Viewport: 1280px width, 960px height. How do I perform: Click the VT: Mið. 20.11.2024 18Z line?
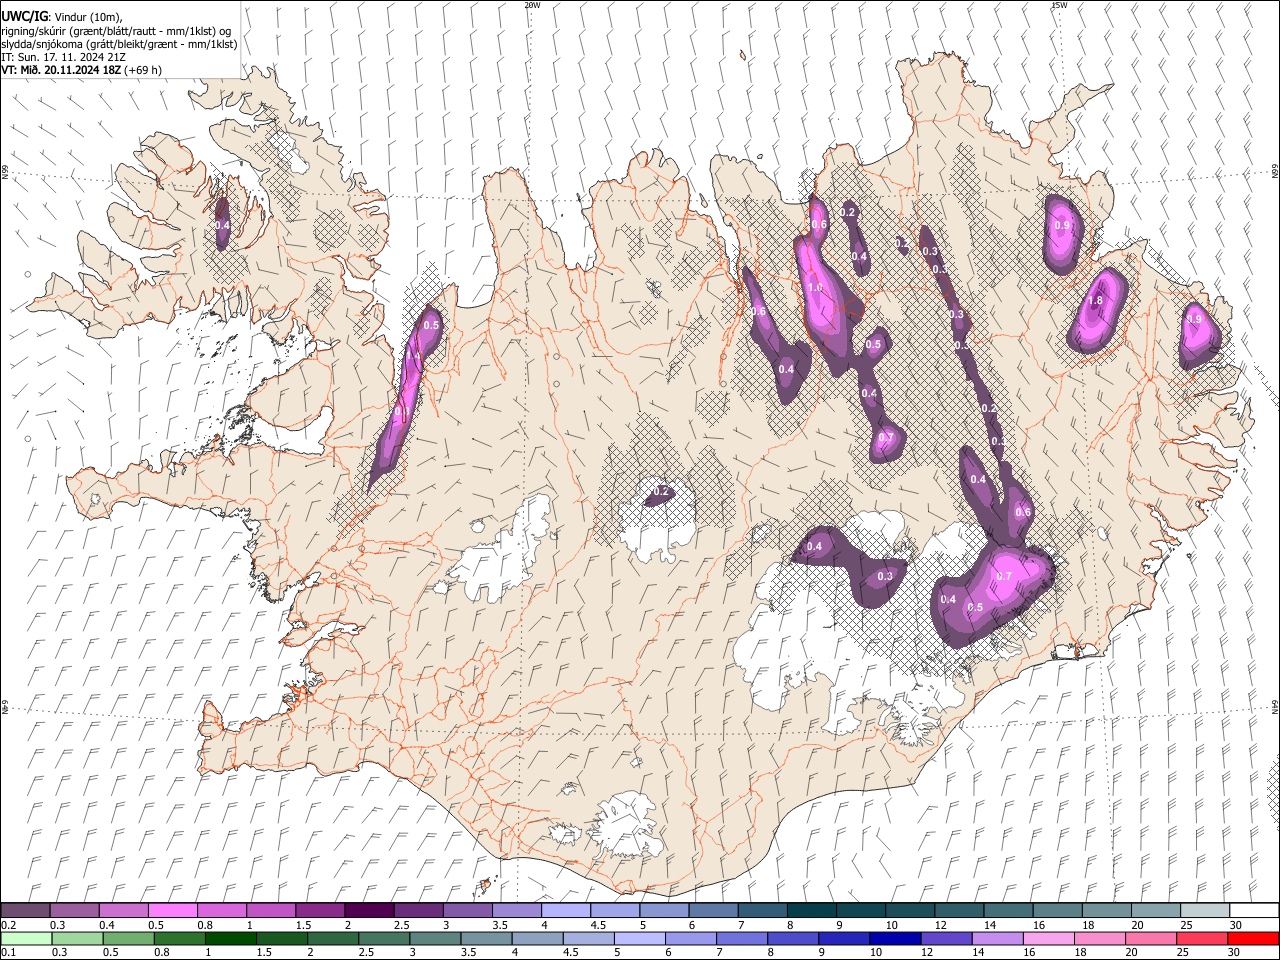pos(81,70)
